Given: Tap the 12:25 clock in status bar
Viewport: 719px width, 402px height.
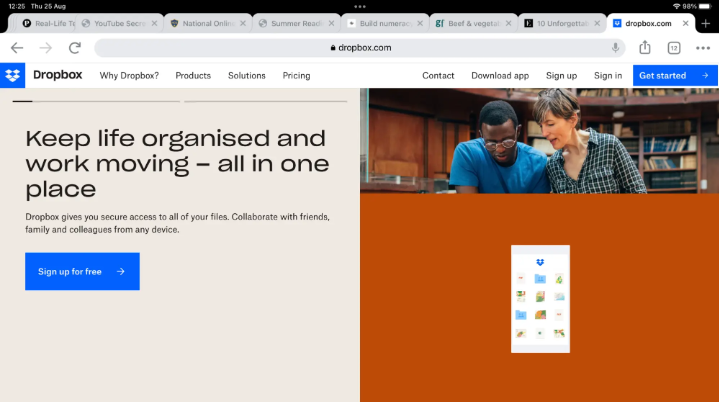Looking at the screenshot, I should point(17,6).
